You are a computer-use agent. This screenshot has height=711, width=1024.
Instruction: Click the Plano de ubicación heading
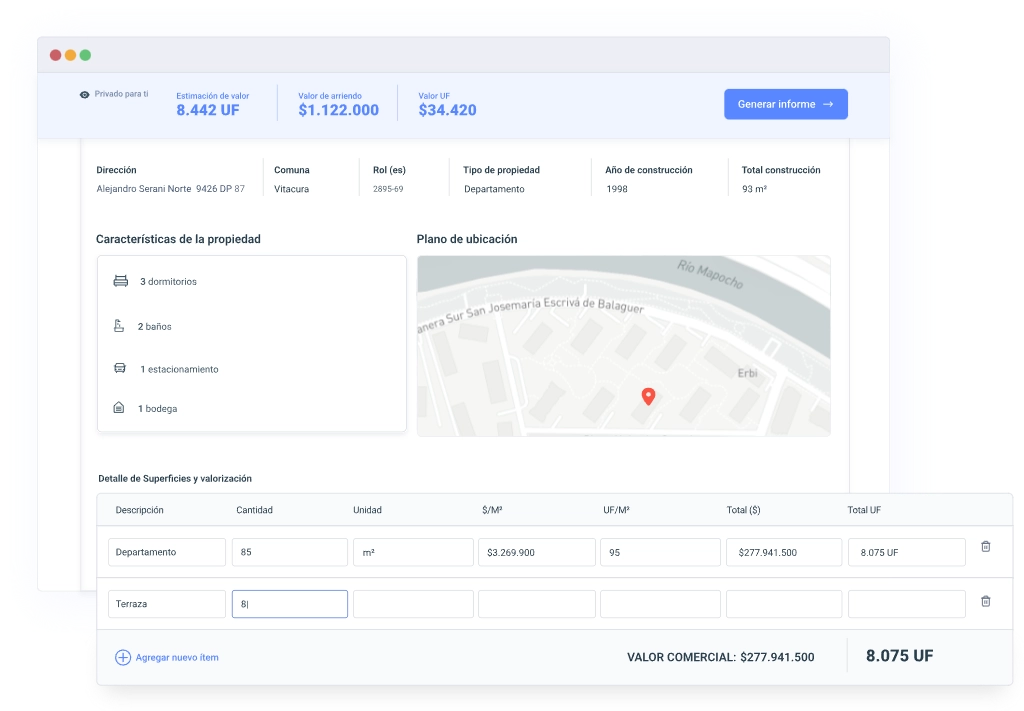(467, 239)
